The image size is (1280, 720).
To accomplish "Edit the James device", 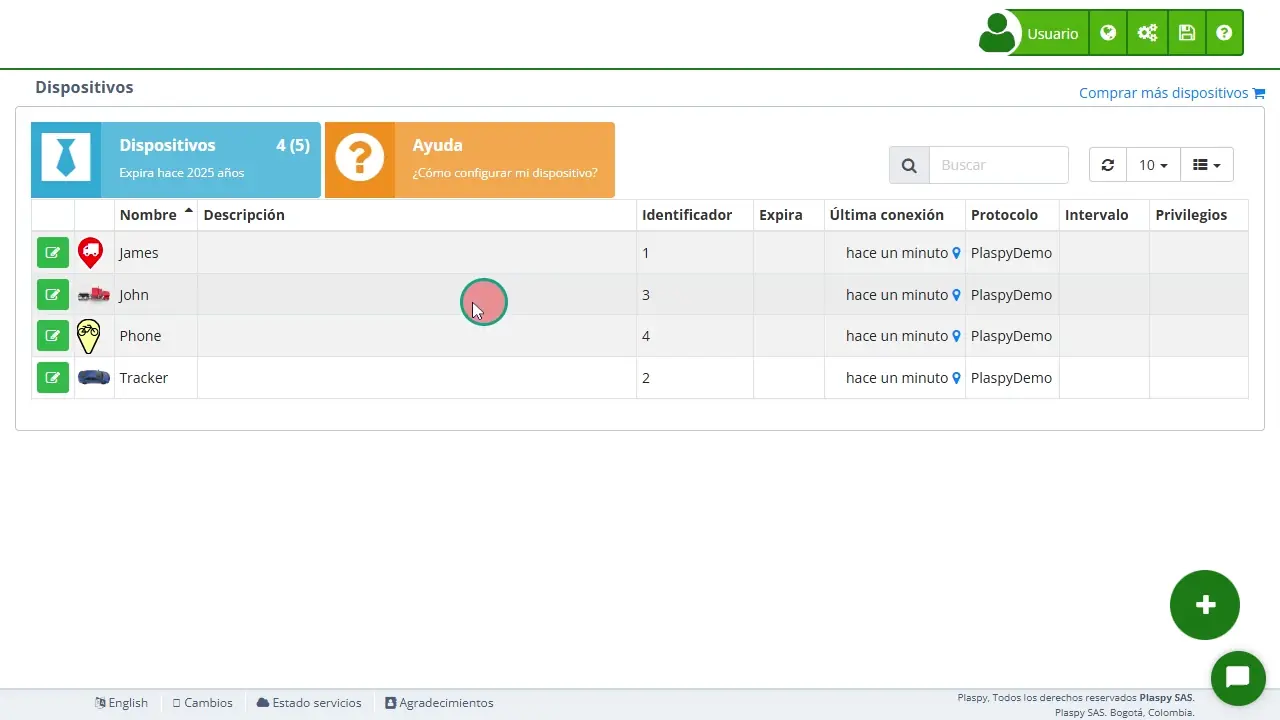I will (53, 253).
